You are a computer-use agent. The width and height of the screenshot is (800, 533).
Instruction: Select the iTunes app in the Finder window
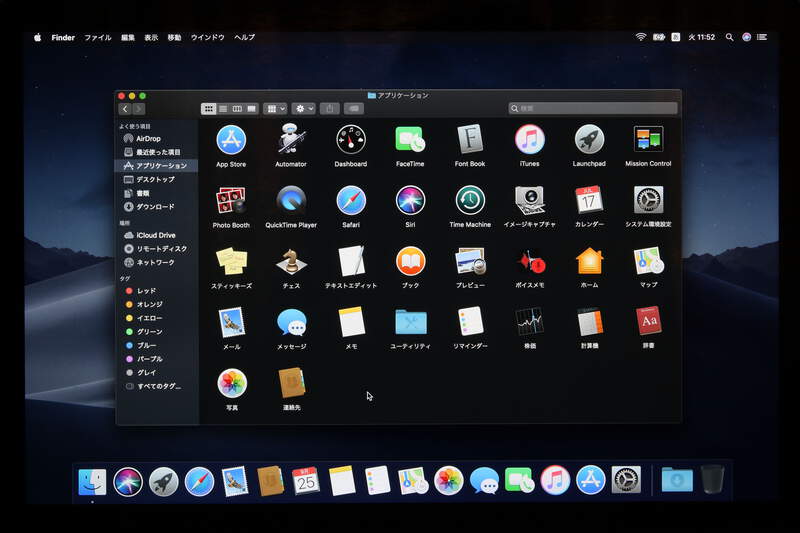[x=529, y=139]
